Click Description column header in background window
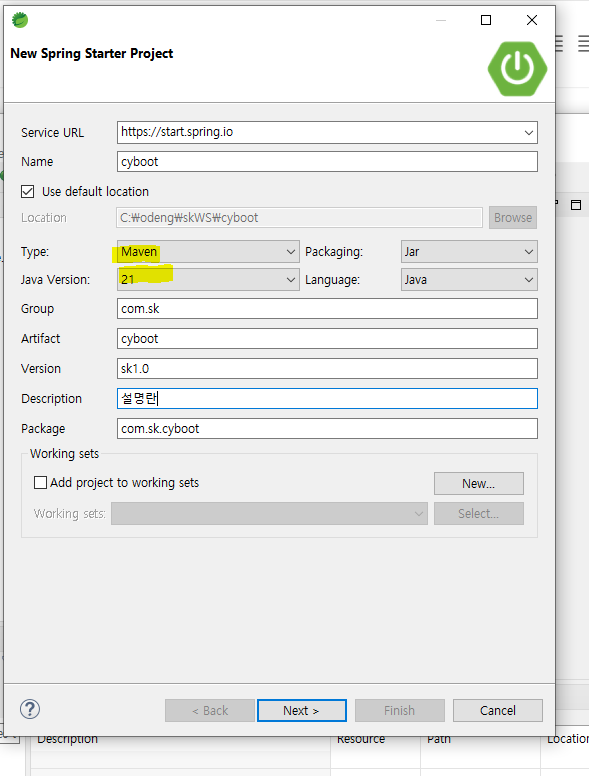This screenshot has width=589, height=776. (x=67, y=739)
